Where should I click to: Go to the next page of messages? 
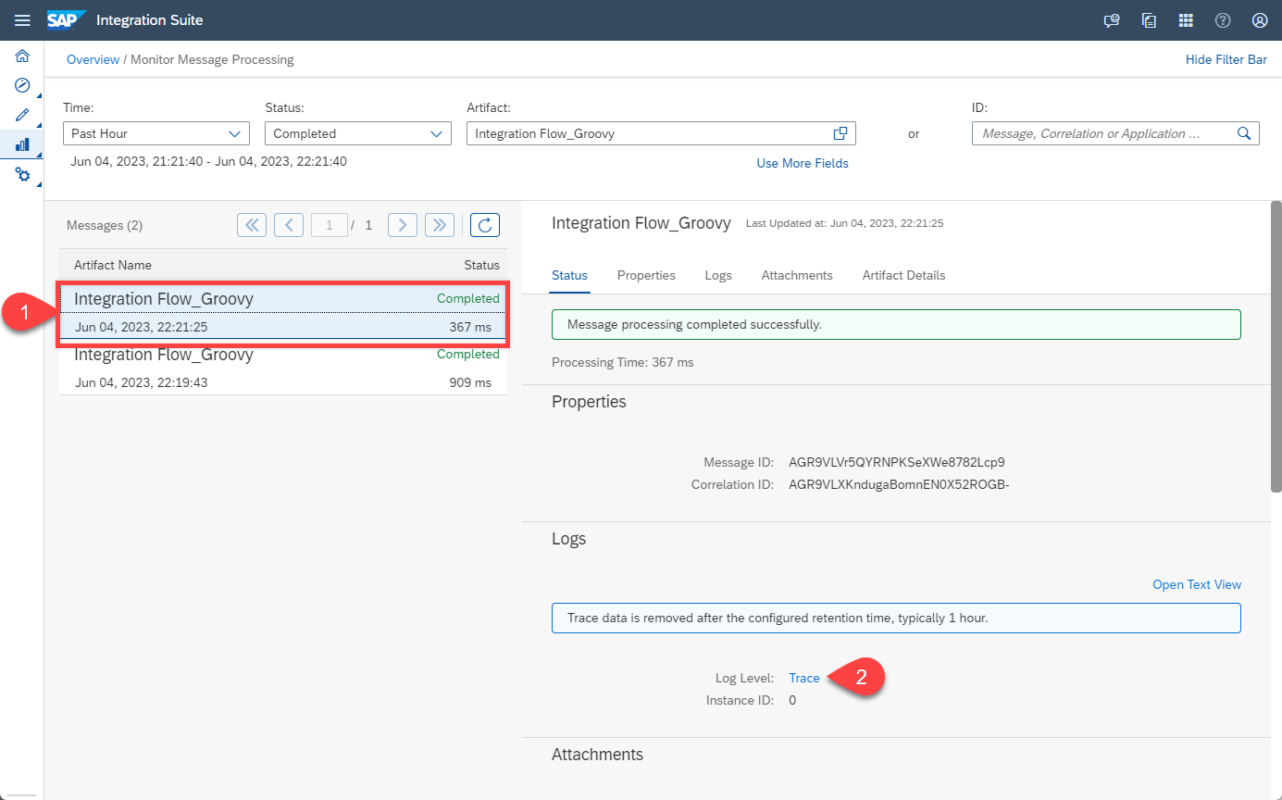point(402,225)
